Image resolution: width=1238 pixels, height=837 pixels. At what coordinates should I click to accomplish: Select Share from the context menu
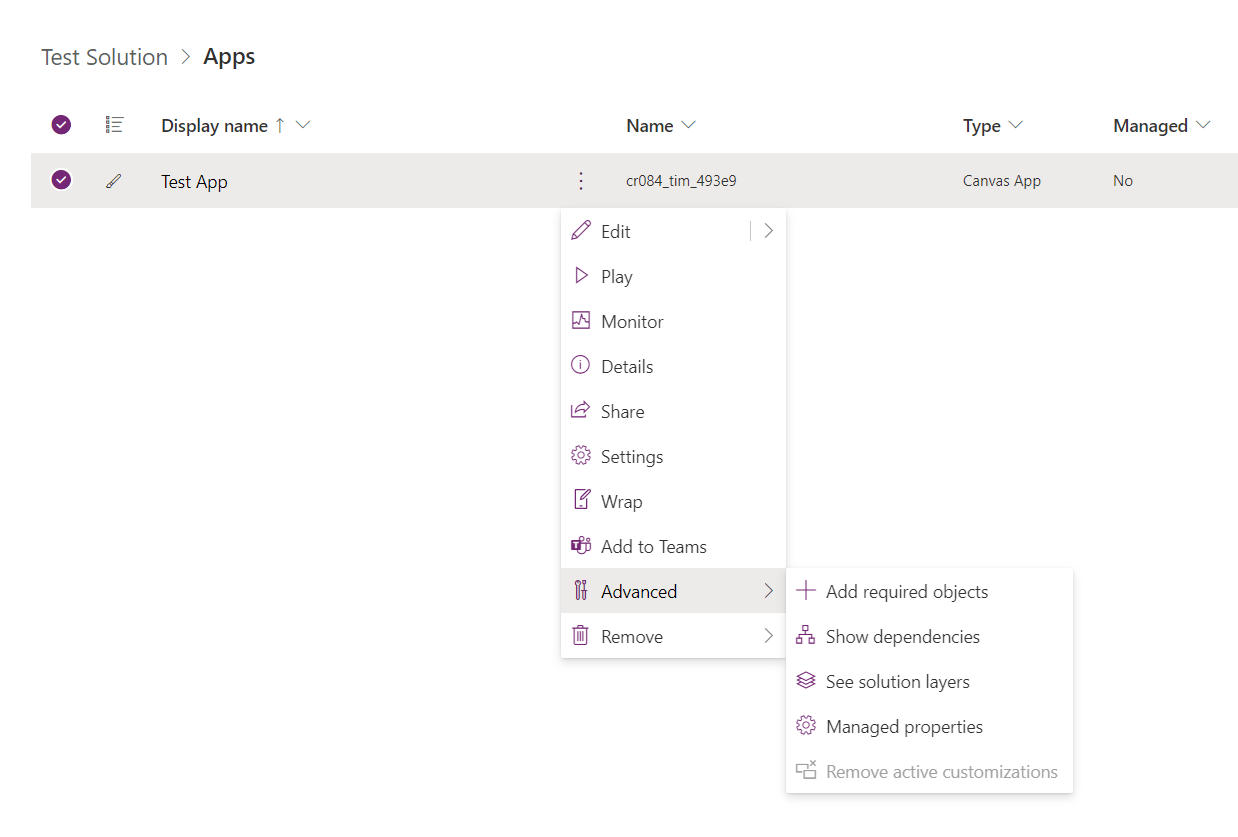pyautogui.click(x=673, y=411)
